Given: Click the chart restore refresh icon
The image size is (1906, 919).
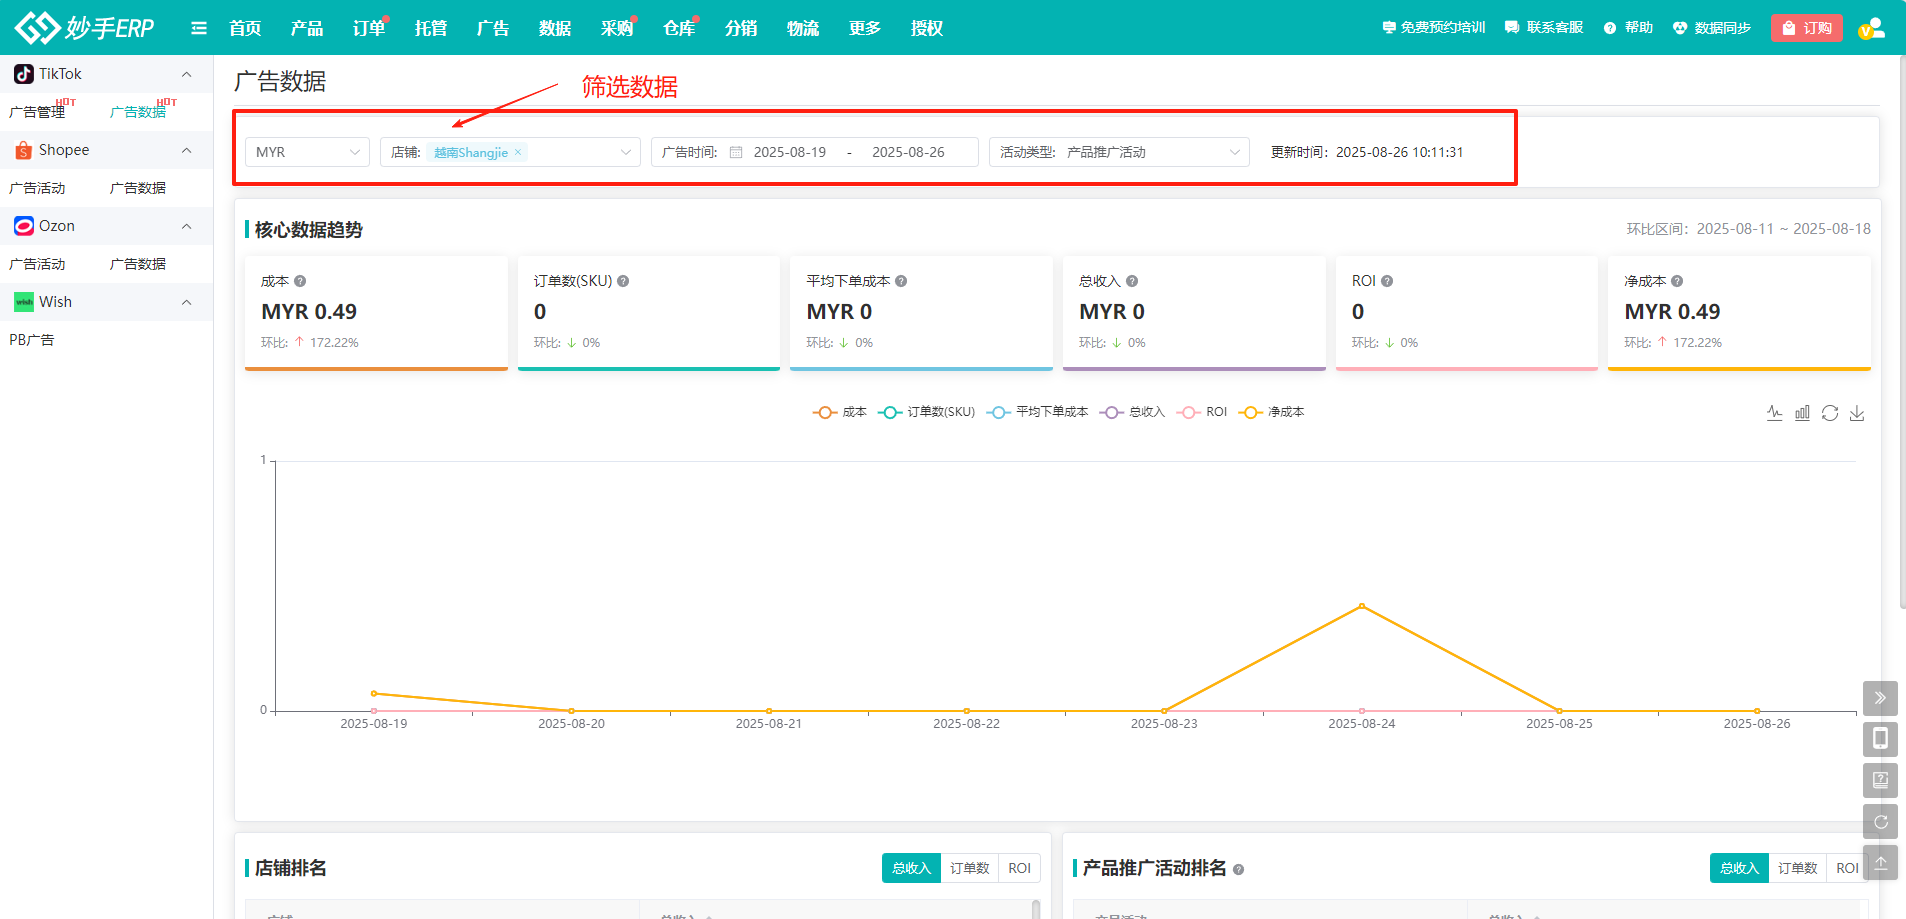Looking at the screenshot, I should tap(1830, 413).
